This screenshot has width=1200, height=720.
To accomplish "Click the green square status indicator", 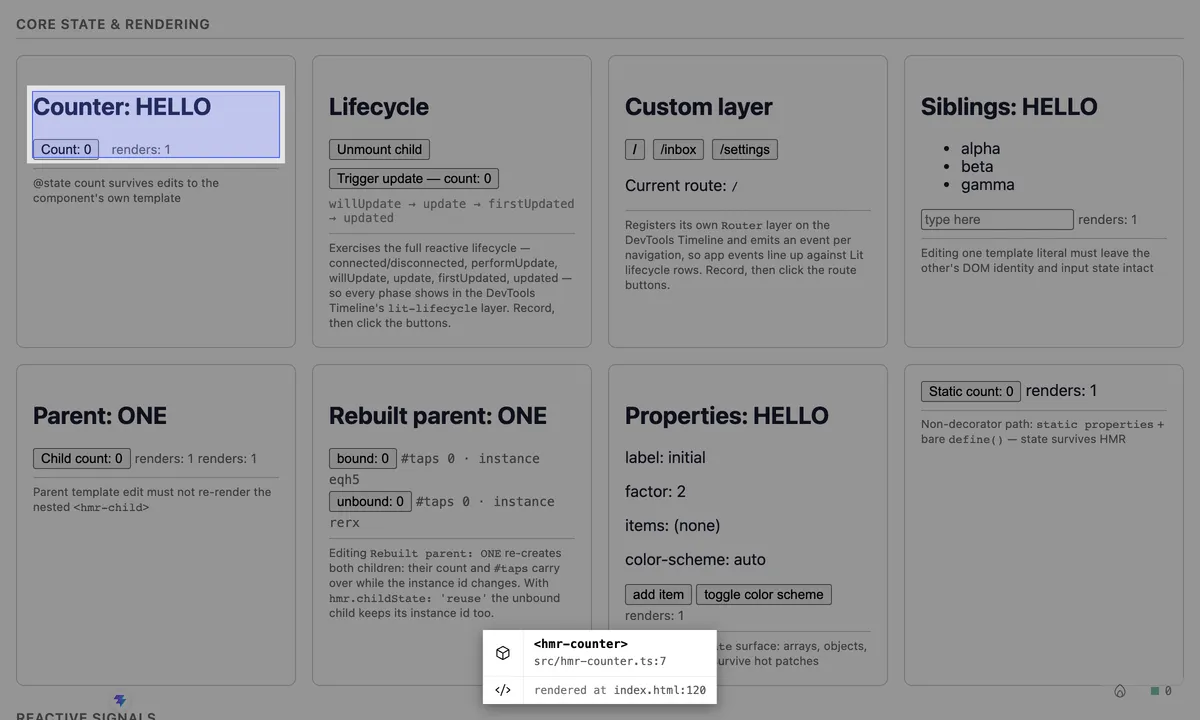I will click(1155, 691).
